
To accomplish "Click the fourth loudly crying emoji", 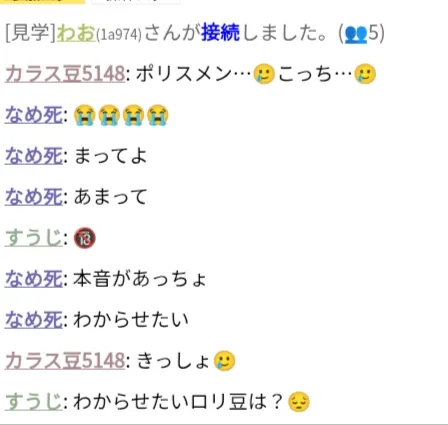I will (158, 115).
